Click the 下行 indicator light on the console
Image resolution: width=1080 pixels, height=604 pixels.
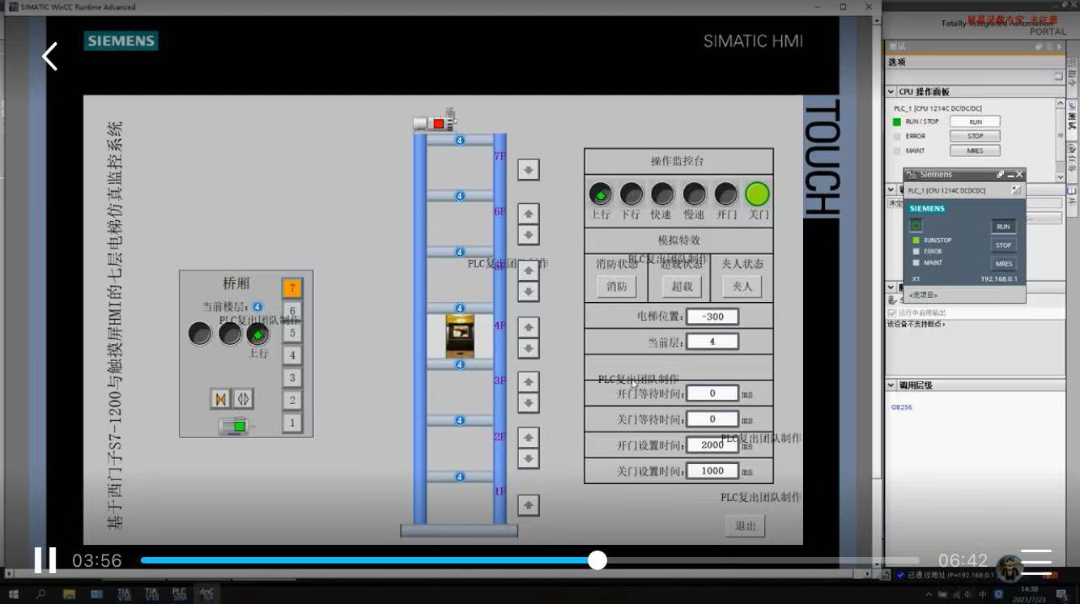tap(631, 194)
